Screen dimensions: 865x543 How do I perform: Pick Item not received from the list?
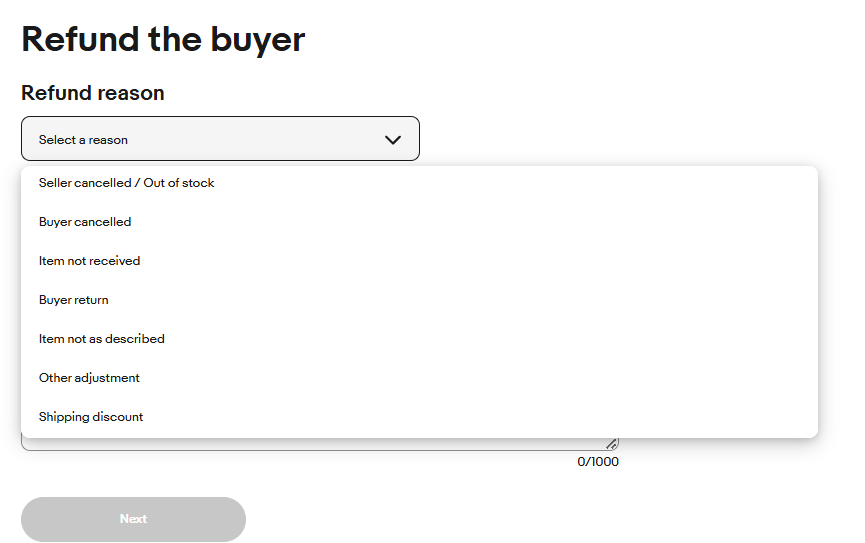pyautogui.click(x=90, y=261)
